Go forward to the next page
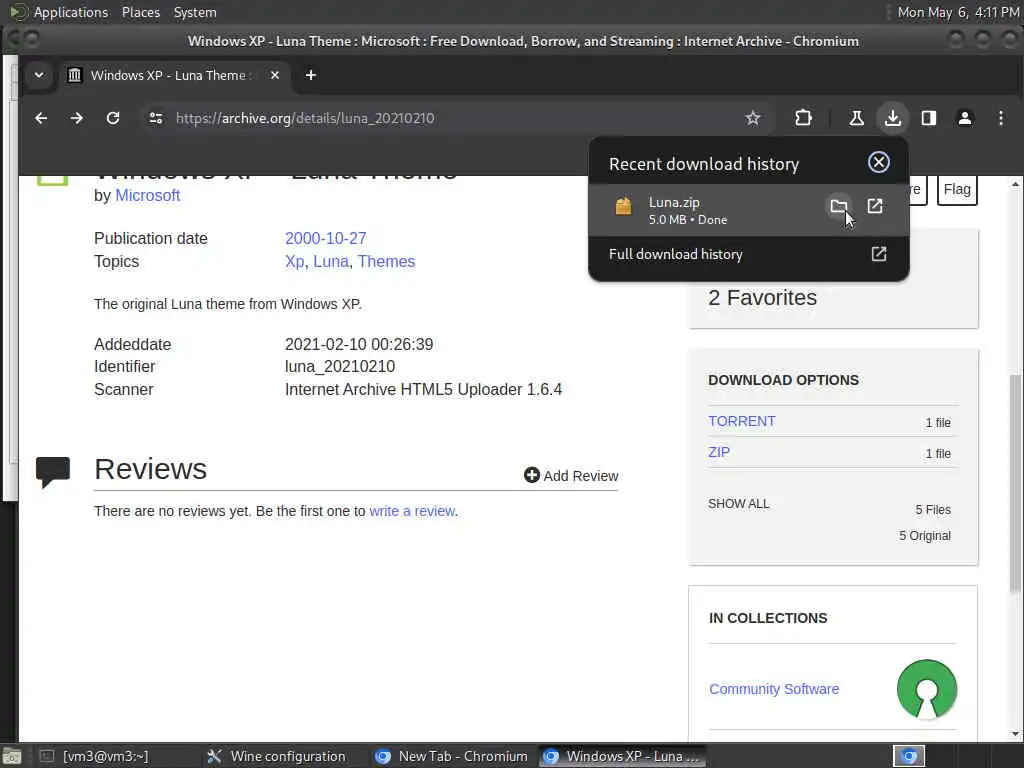This screenshot has width=1024, height=768. [76, 118]
